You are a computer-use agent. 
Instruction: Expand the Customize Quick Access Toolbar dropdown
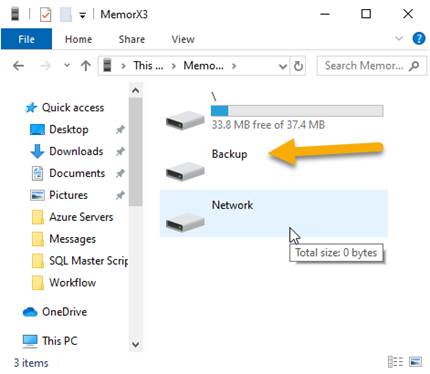tap(82, 15)
